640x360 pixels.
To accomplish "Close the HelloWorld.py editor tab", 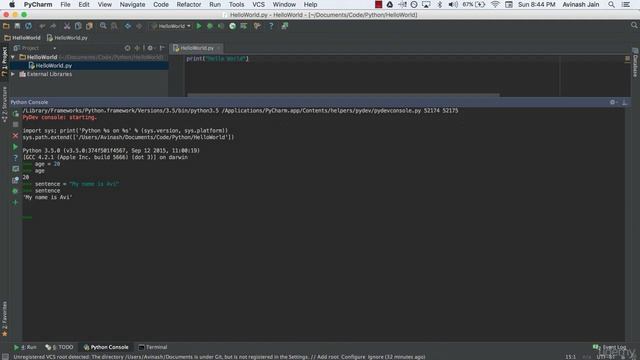I will click(219, 48).
